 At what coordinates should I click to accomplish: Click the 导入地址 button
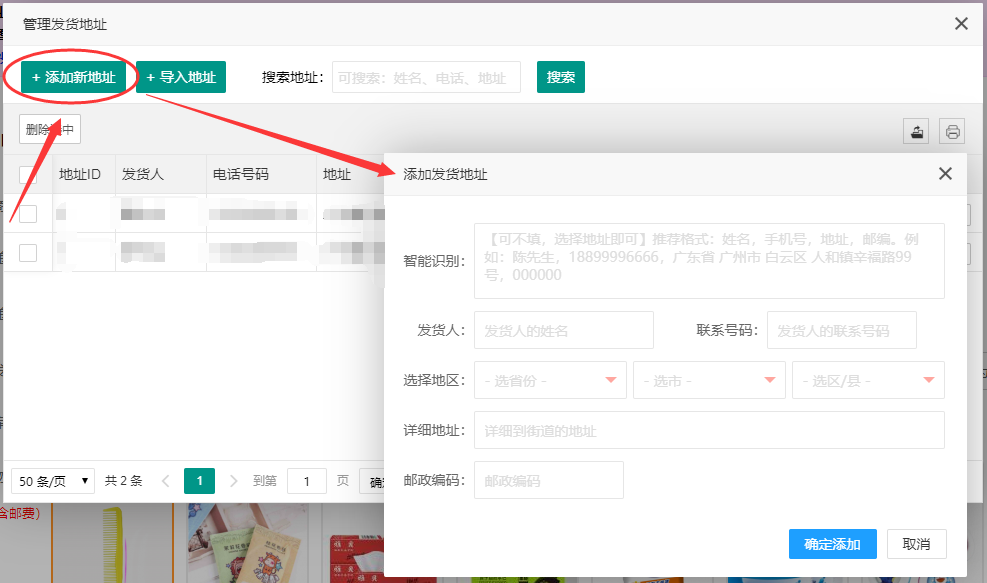181,77
